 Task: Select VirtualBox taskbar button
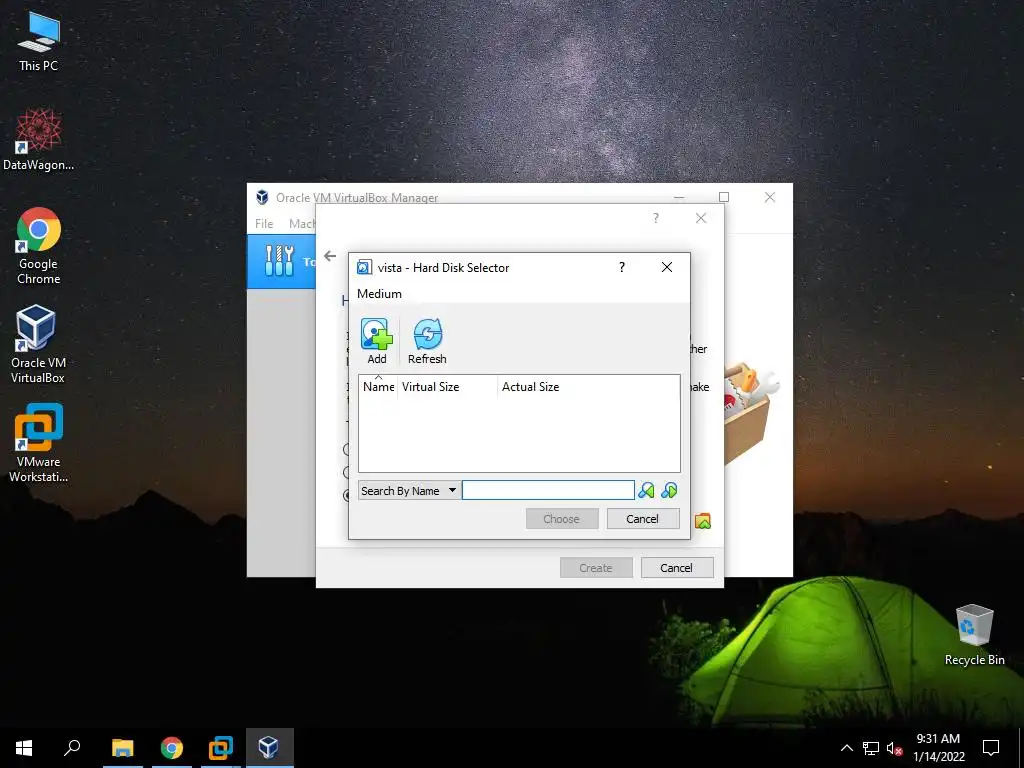pyautogui.click(x=269, y=748)
